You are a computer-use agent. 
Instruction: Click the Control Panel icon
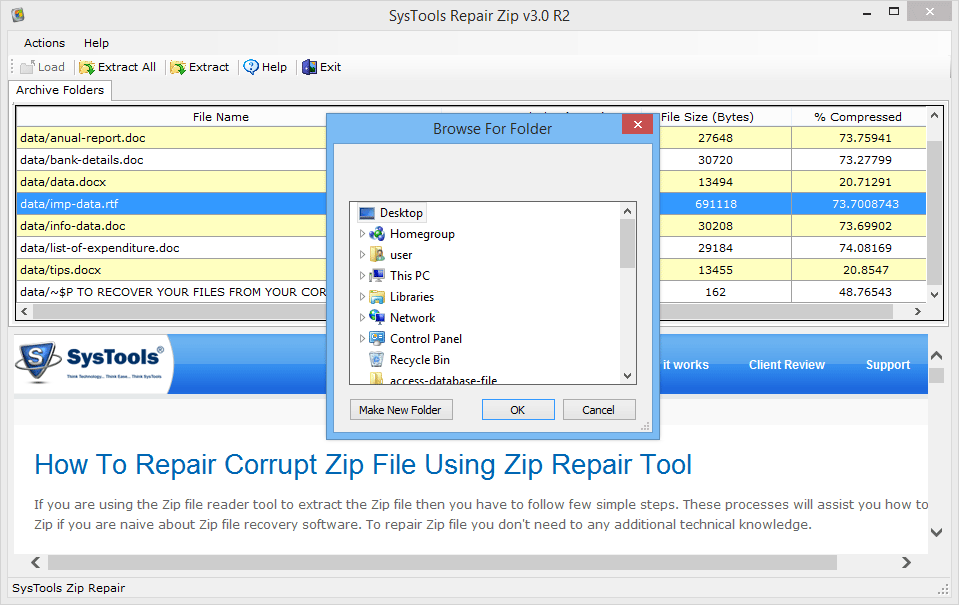point(377,338)
